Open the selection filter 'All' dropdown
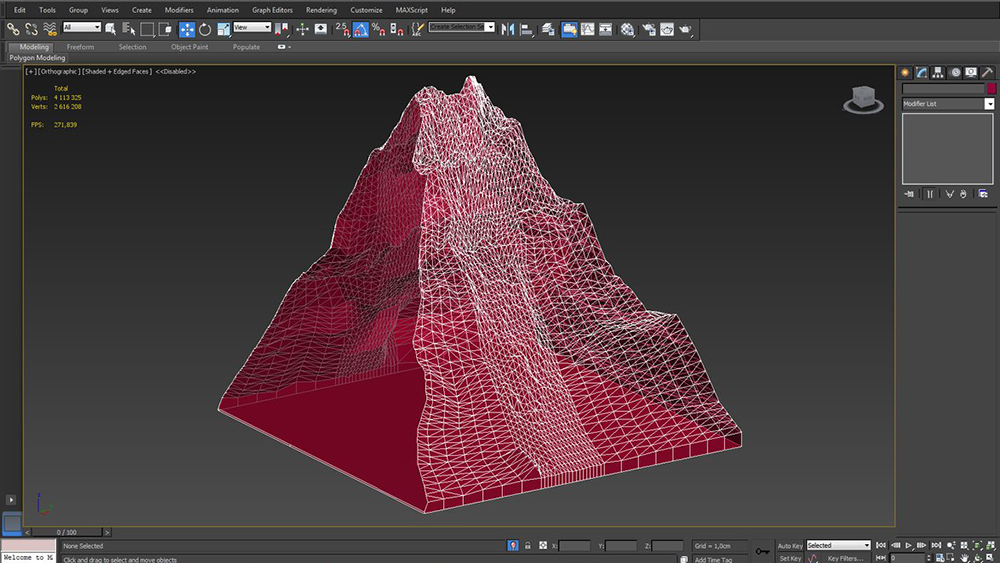 tap(82, 28)
